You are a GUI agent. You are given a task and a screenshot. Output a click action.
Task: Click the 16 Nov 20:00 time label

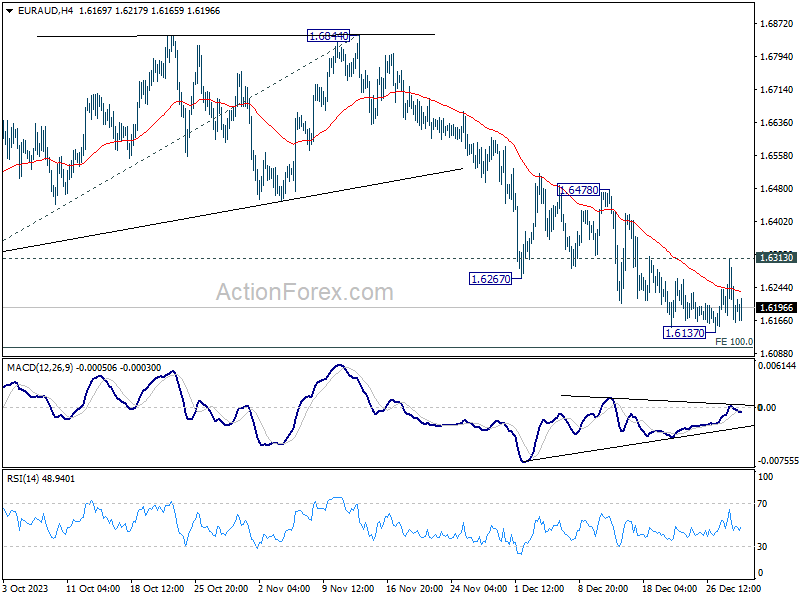pyautogui.click(x=414, y=588)
